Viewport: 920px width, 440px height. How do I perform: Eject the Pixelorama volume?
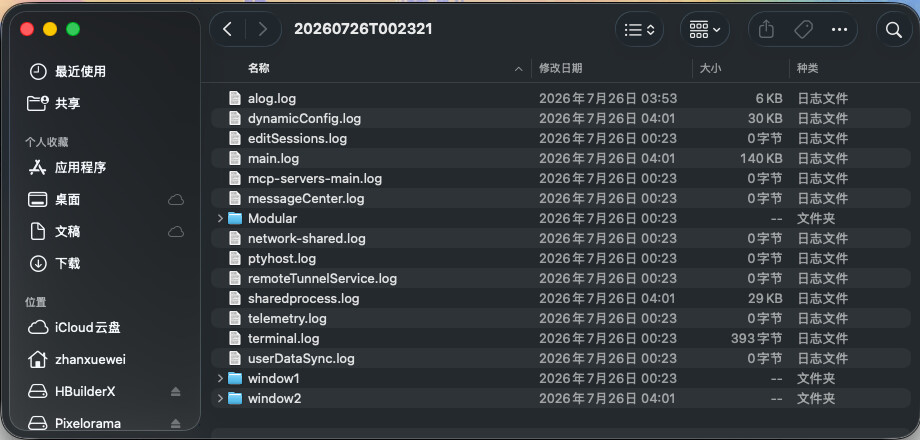pyautogui.click(x=175, y=424)
